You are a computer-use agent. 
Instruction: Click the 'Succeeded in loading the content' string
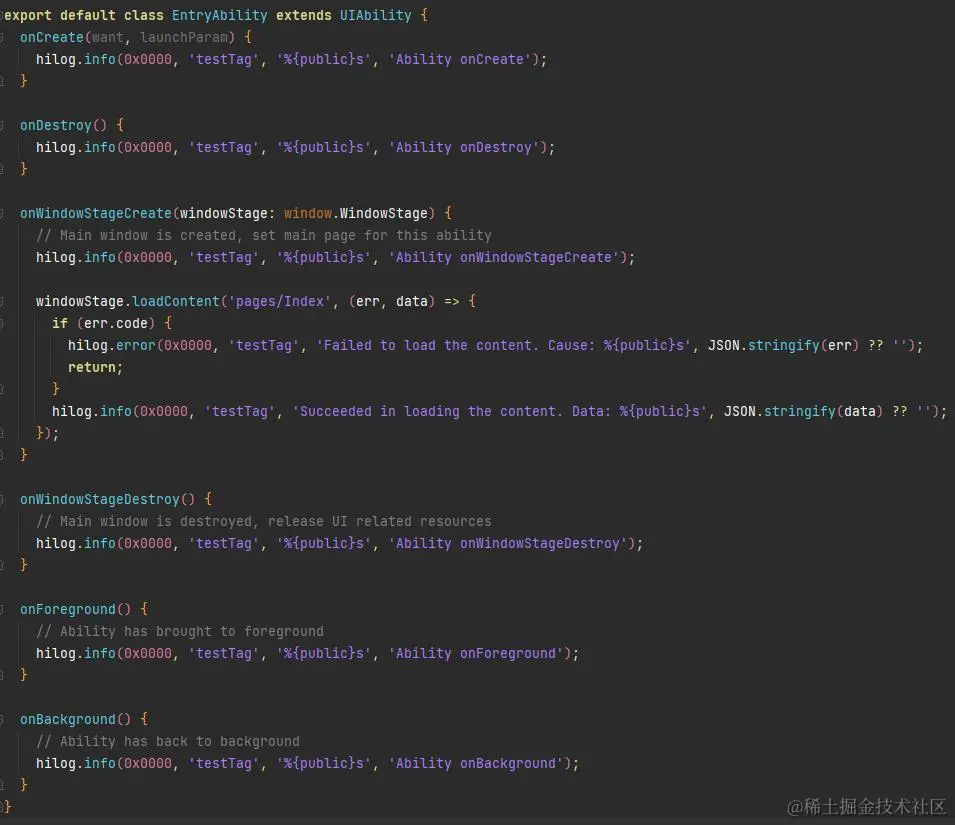click(499, 412)
